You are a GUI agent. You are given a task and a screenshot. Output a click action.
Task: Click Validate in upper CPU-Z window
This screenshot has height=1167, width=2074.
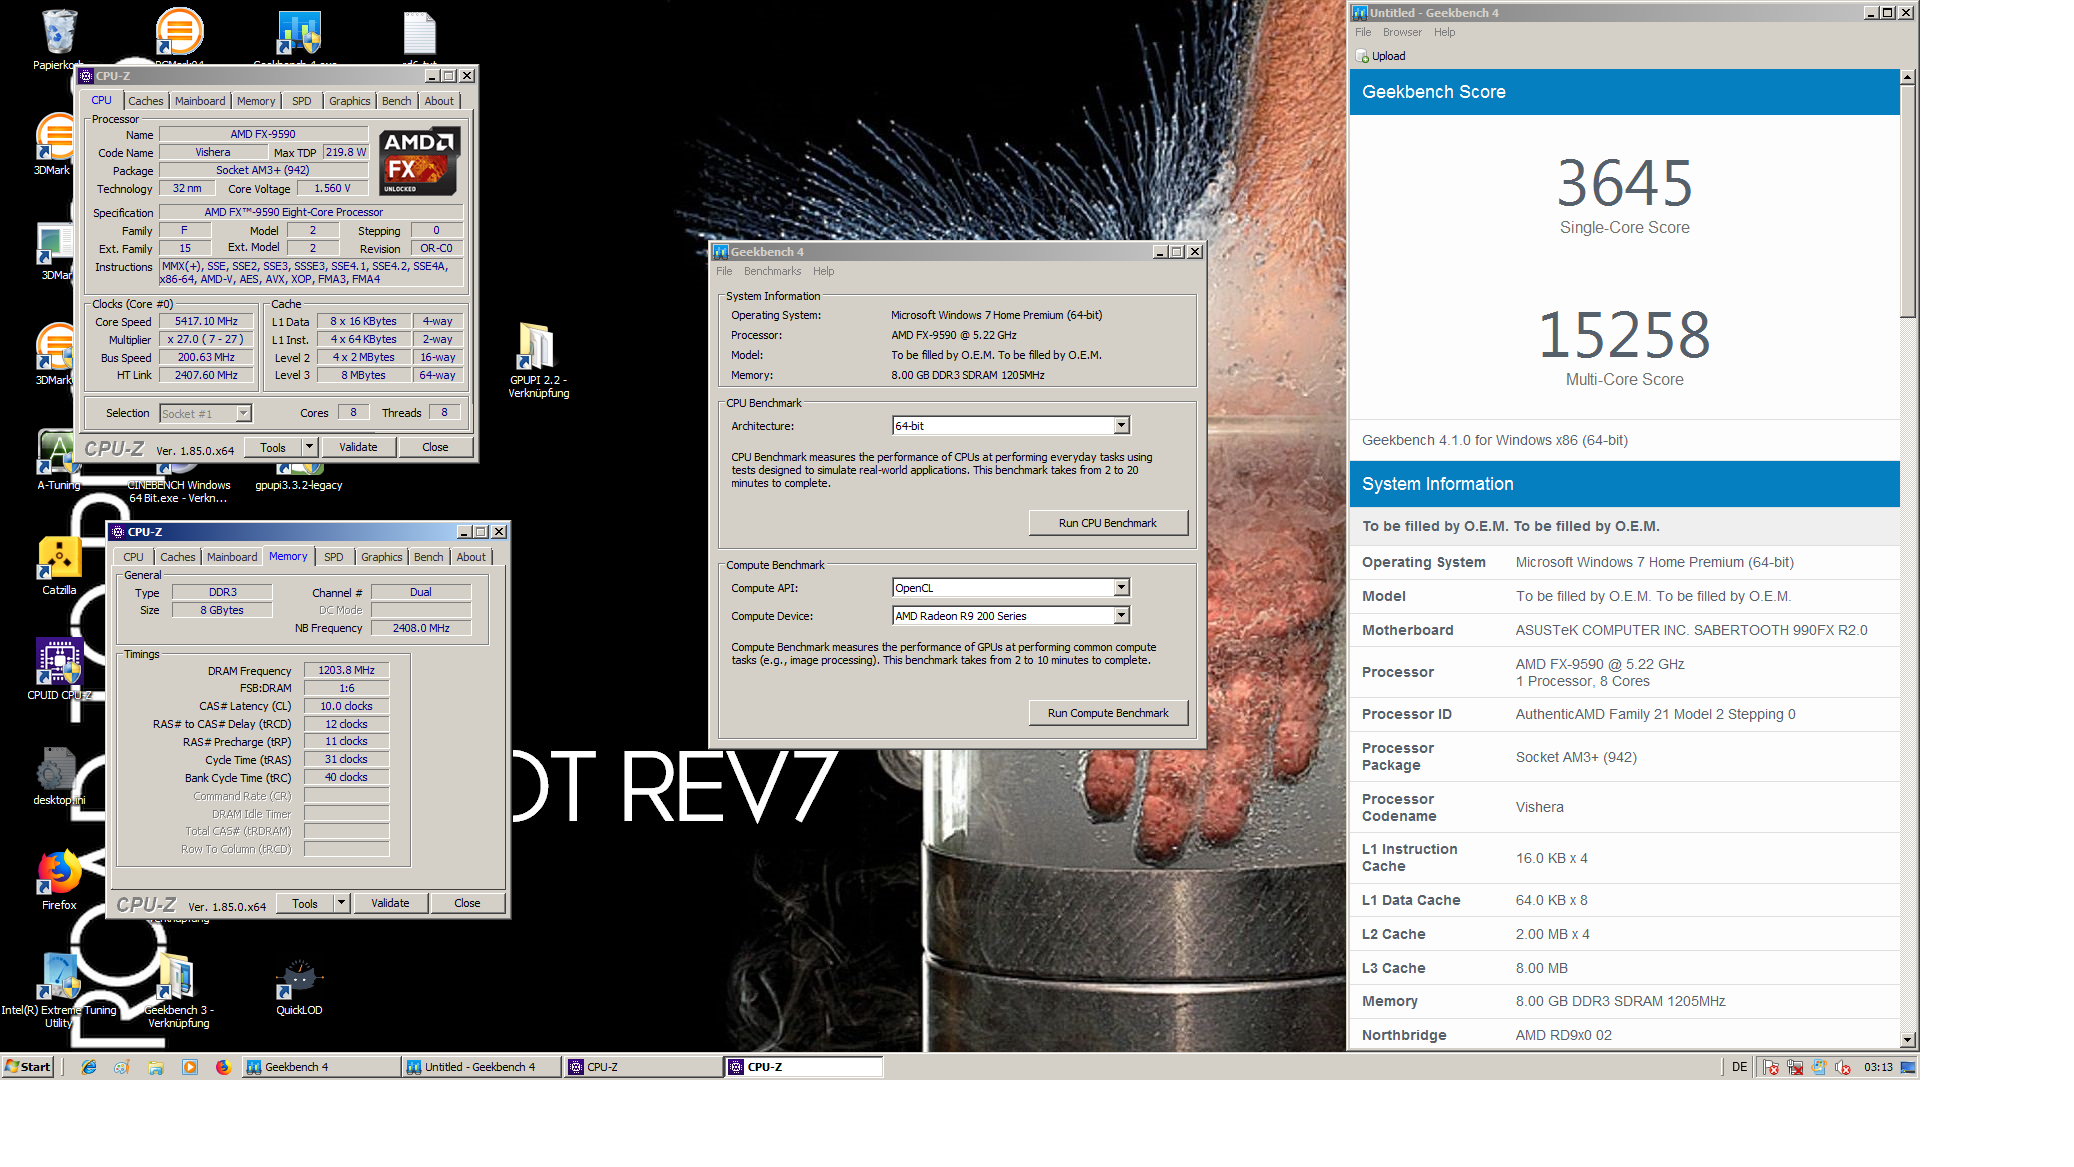pyautogui.click(x=358, y=447)
